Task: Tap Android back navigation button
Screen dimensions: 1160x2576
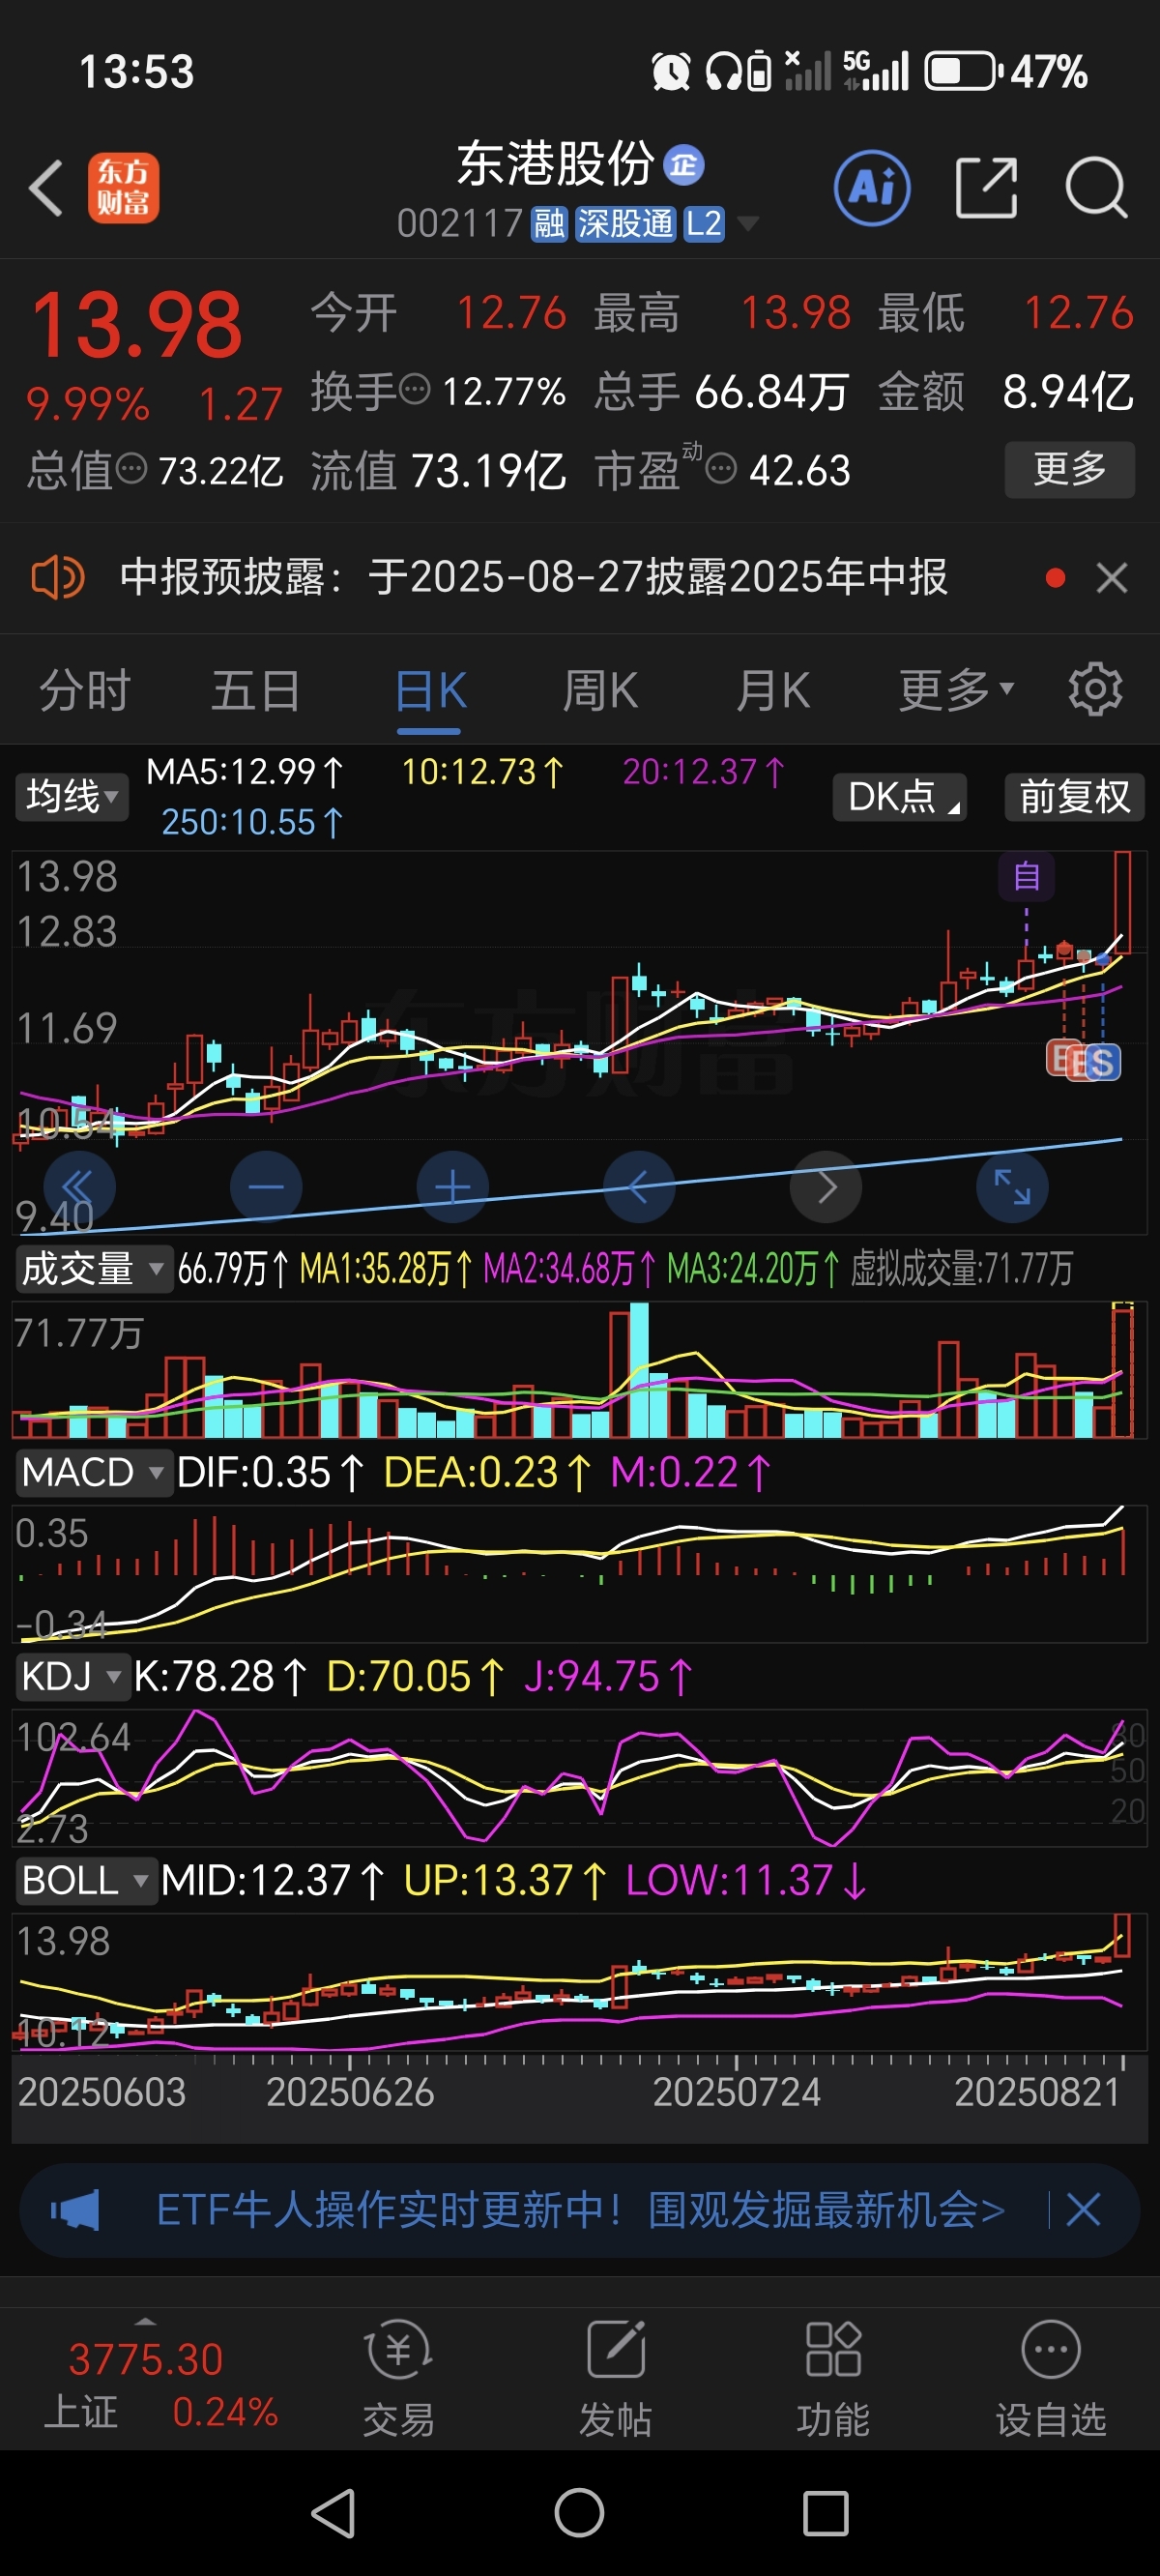Action: click(334, 2513)
